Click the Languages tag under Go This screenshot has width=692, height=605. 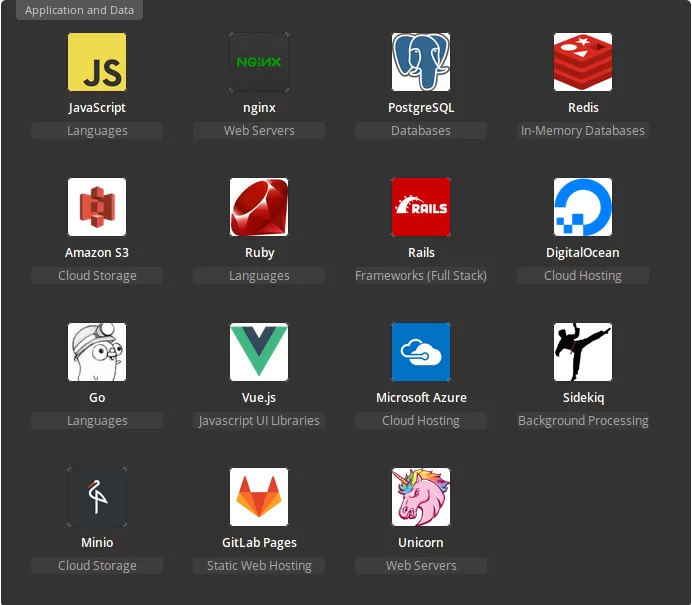pos(97,421)
